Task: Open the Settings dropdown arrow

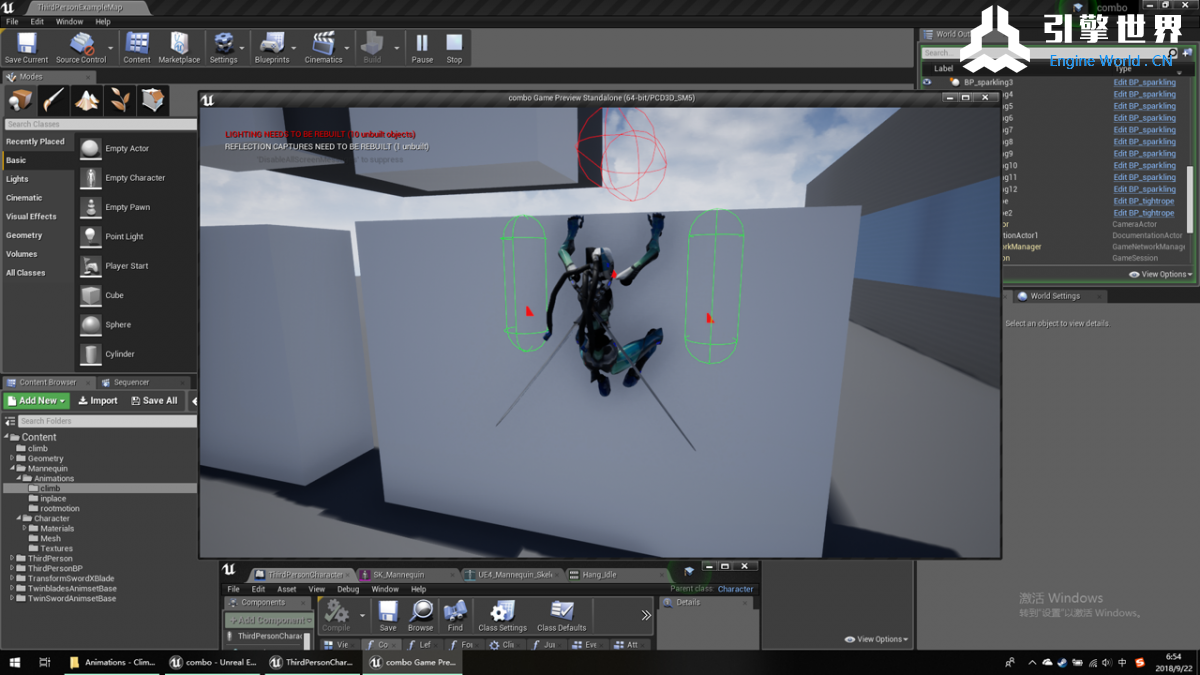Action: click(242, 47)
